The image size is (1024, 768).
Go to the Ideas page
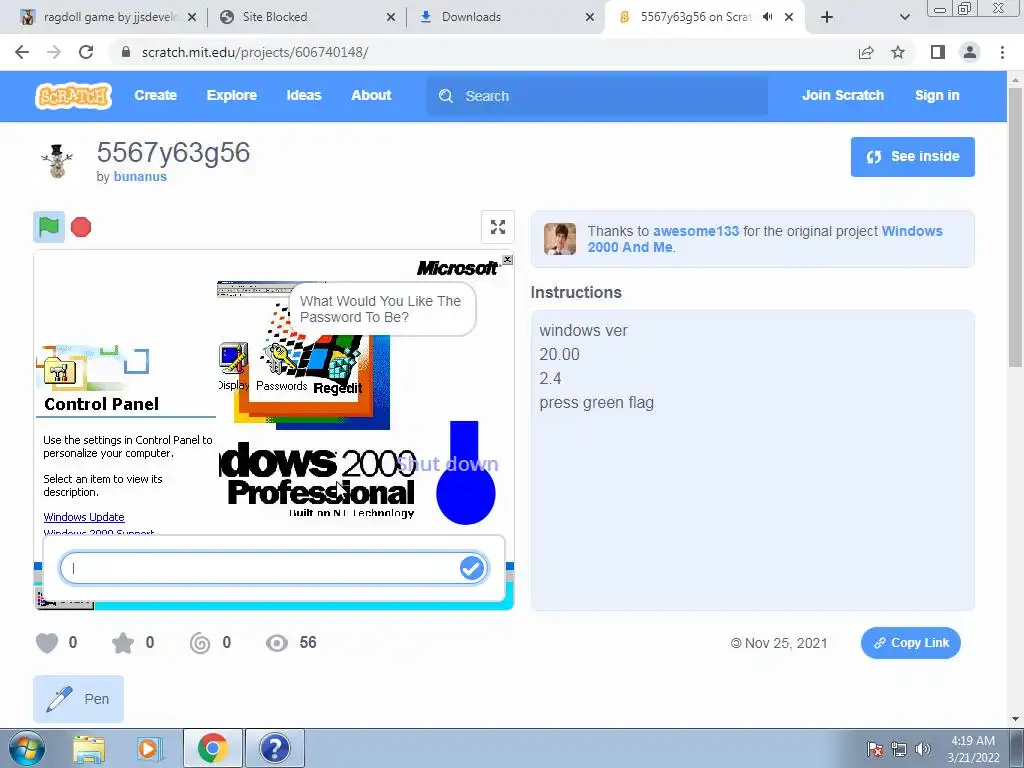tap(304, 95)
